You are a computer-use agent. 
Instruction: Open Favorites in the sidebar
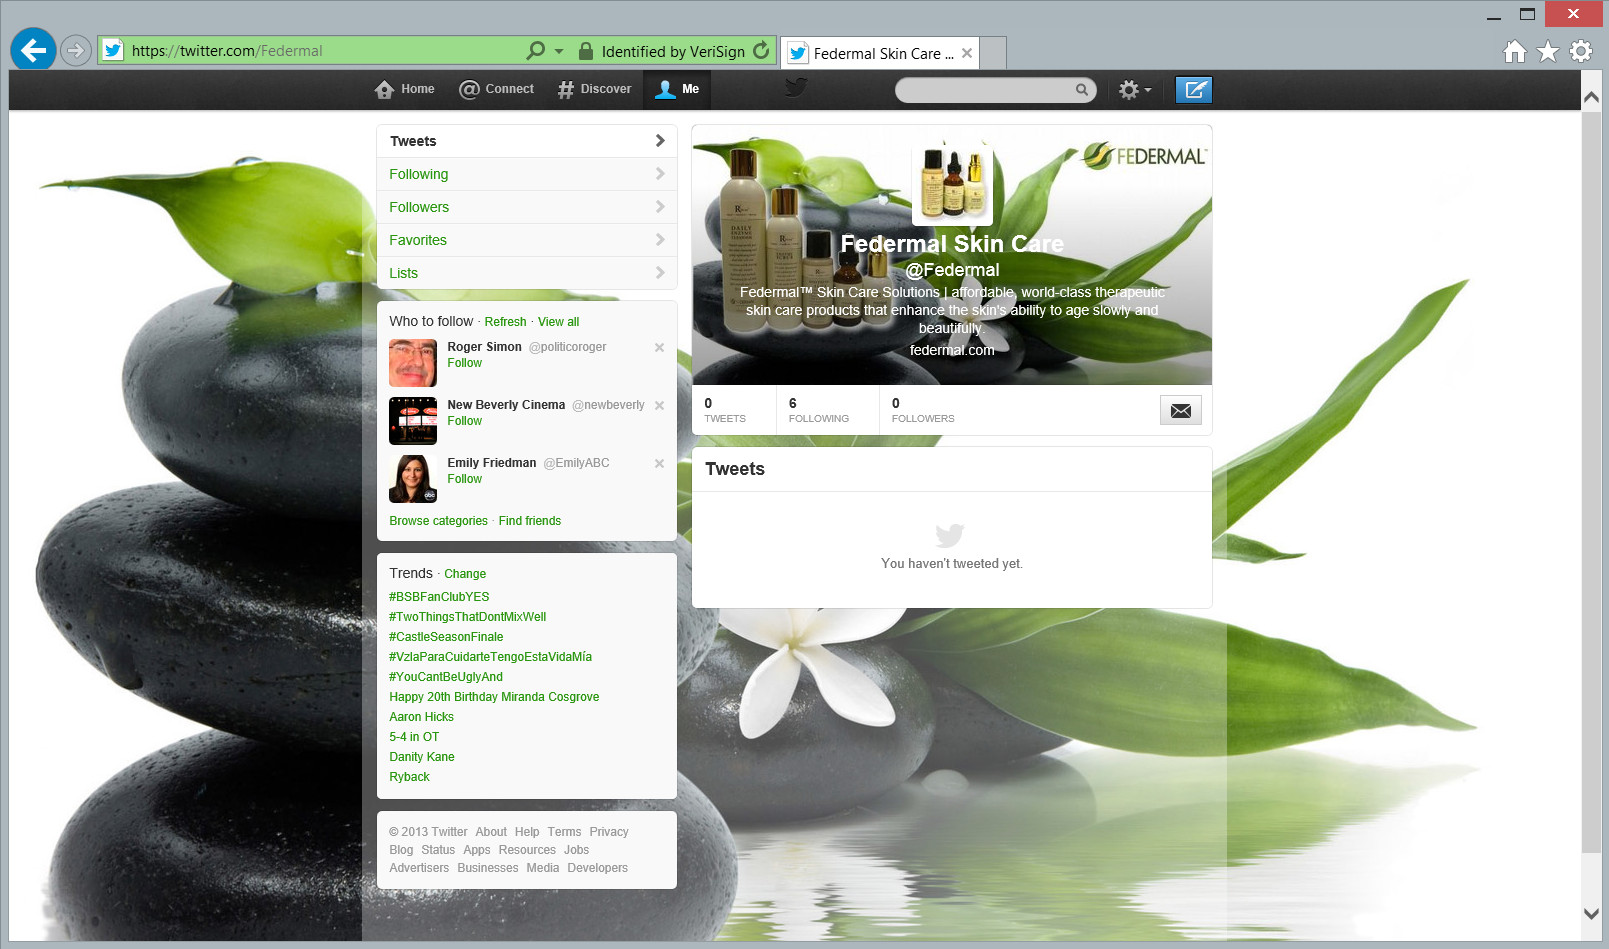[527, 240]
